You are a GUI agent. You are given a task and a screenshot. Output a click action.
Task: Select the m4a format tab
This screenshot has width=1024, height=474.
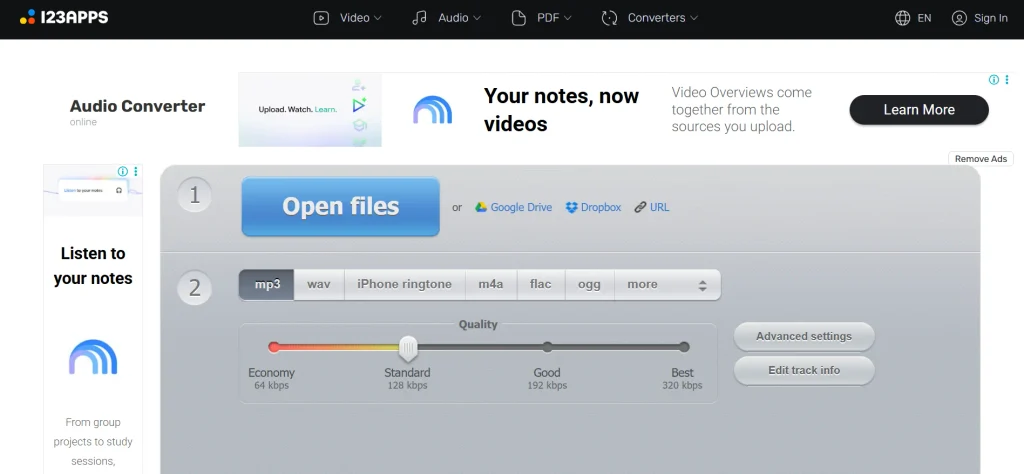coord(490,285)
